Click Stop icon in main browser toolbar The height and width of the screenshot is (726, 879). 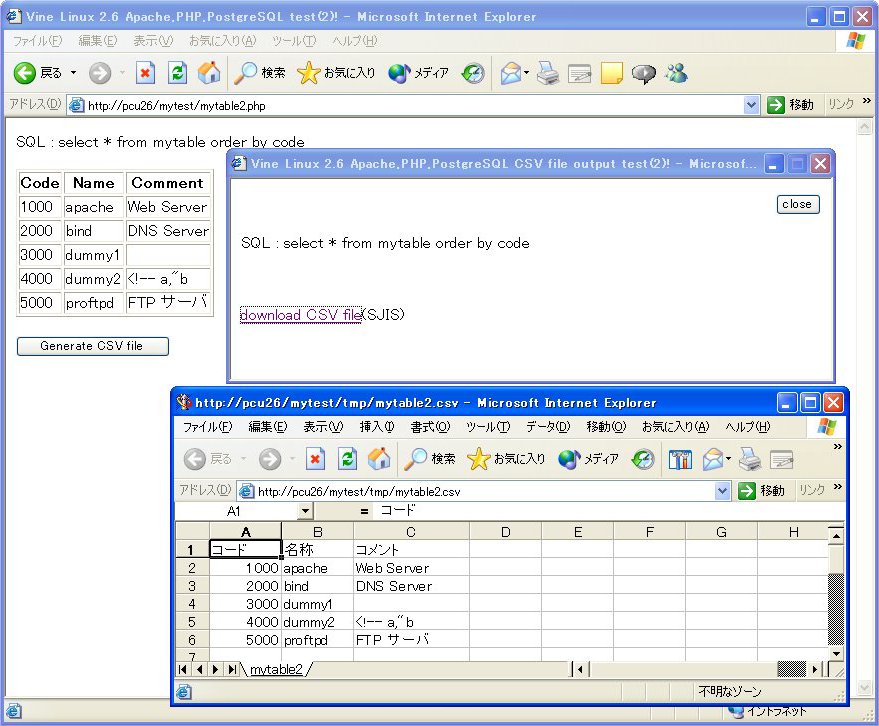coord(145,73)
